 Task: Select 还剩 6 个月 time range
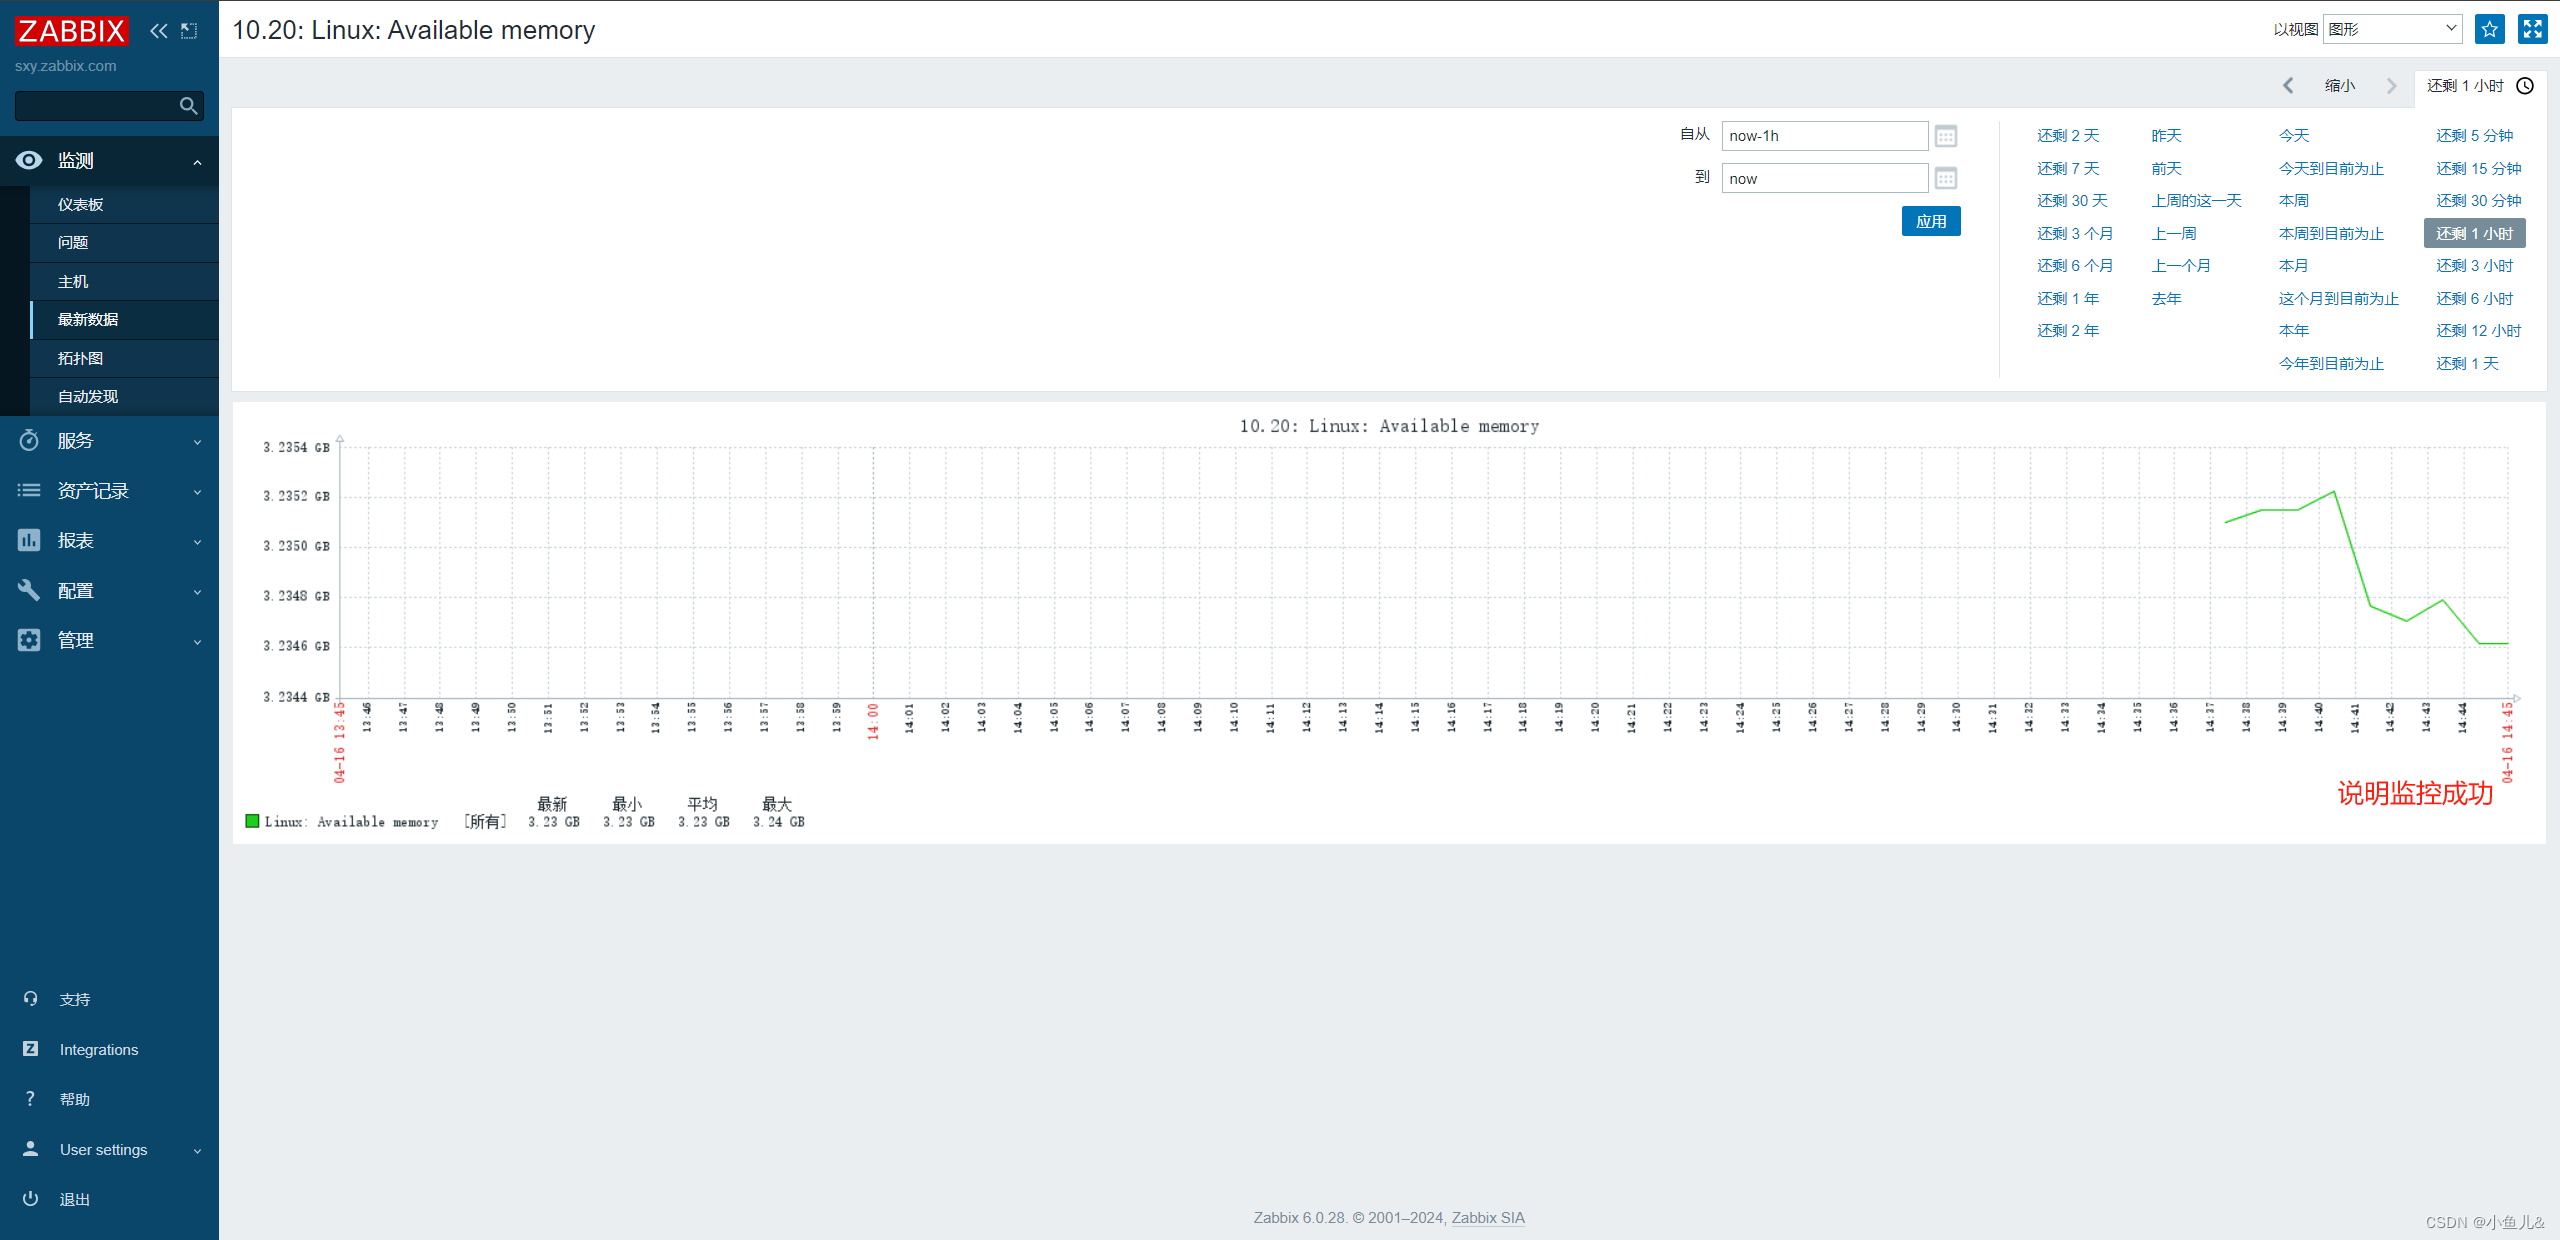coord(2075,266)
